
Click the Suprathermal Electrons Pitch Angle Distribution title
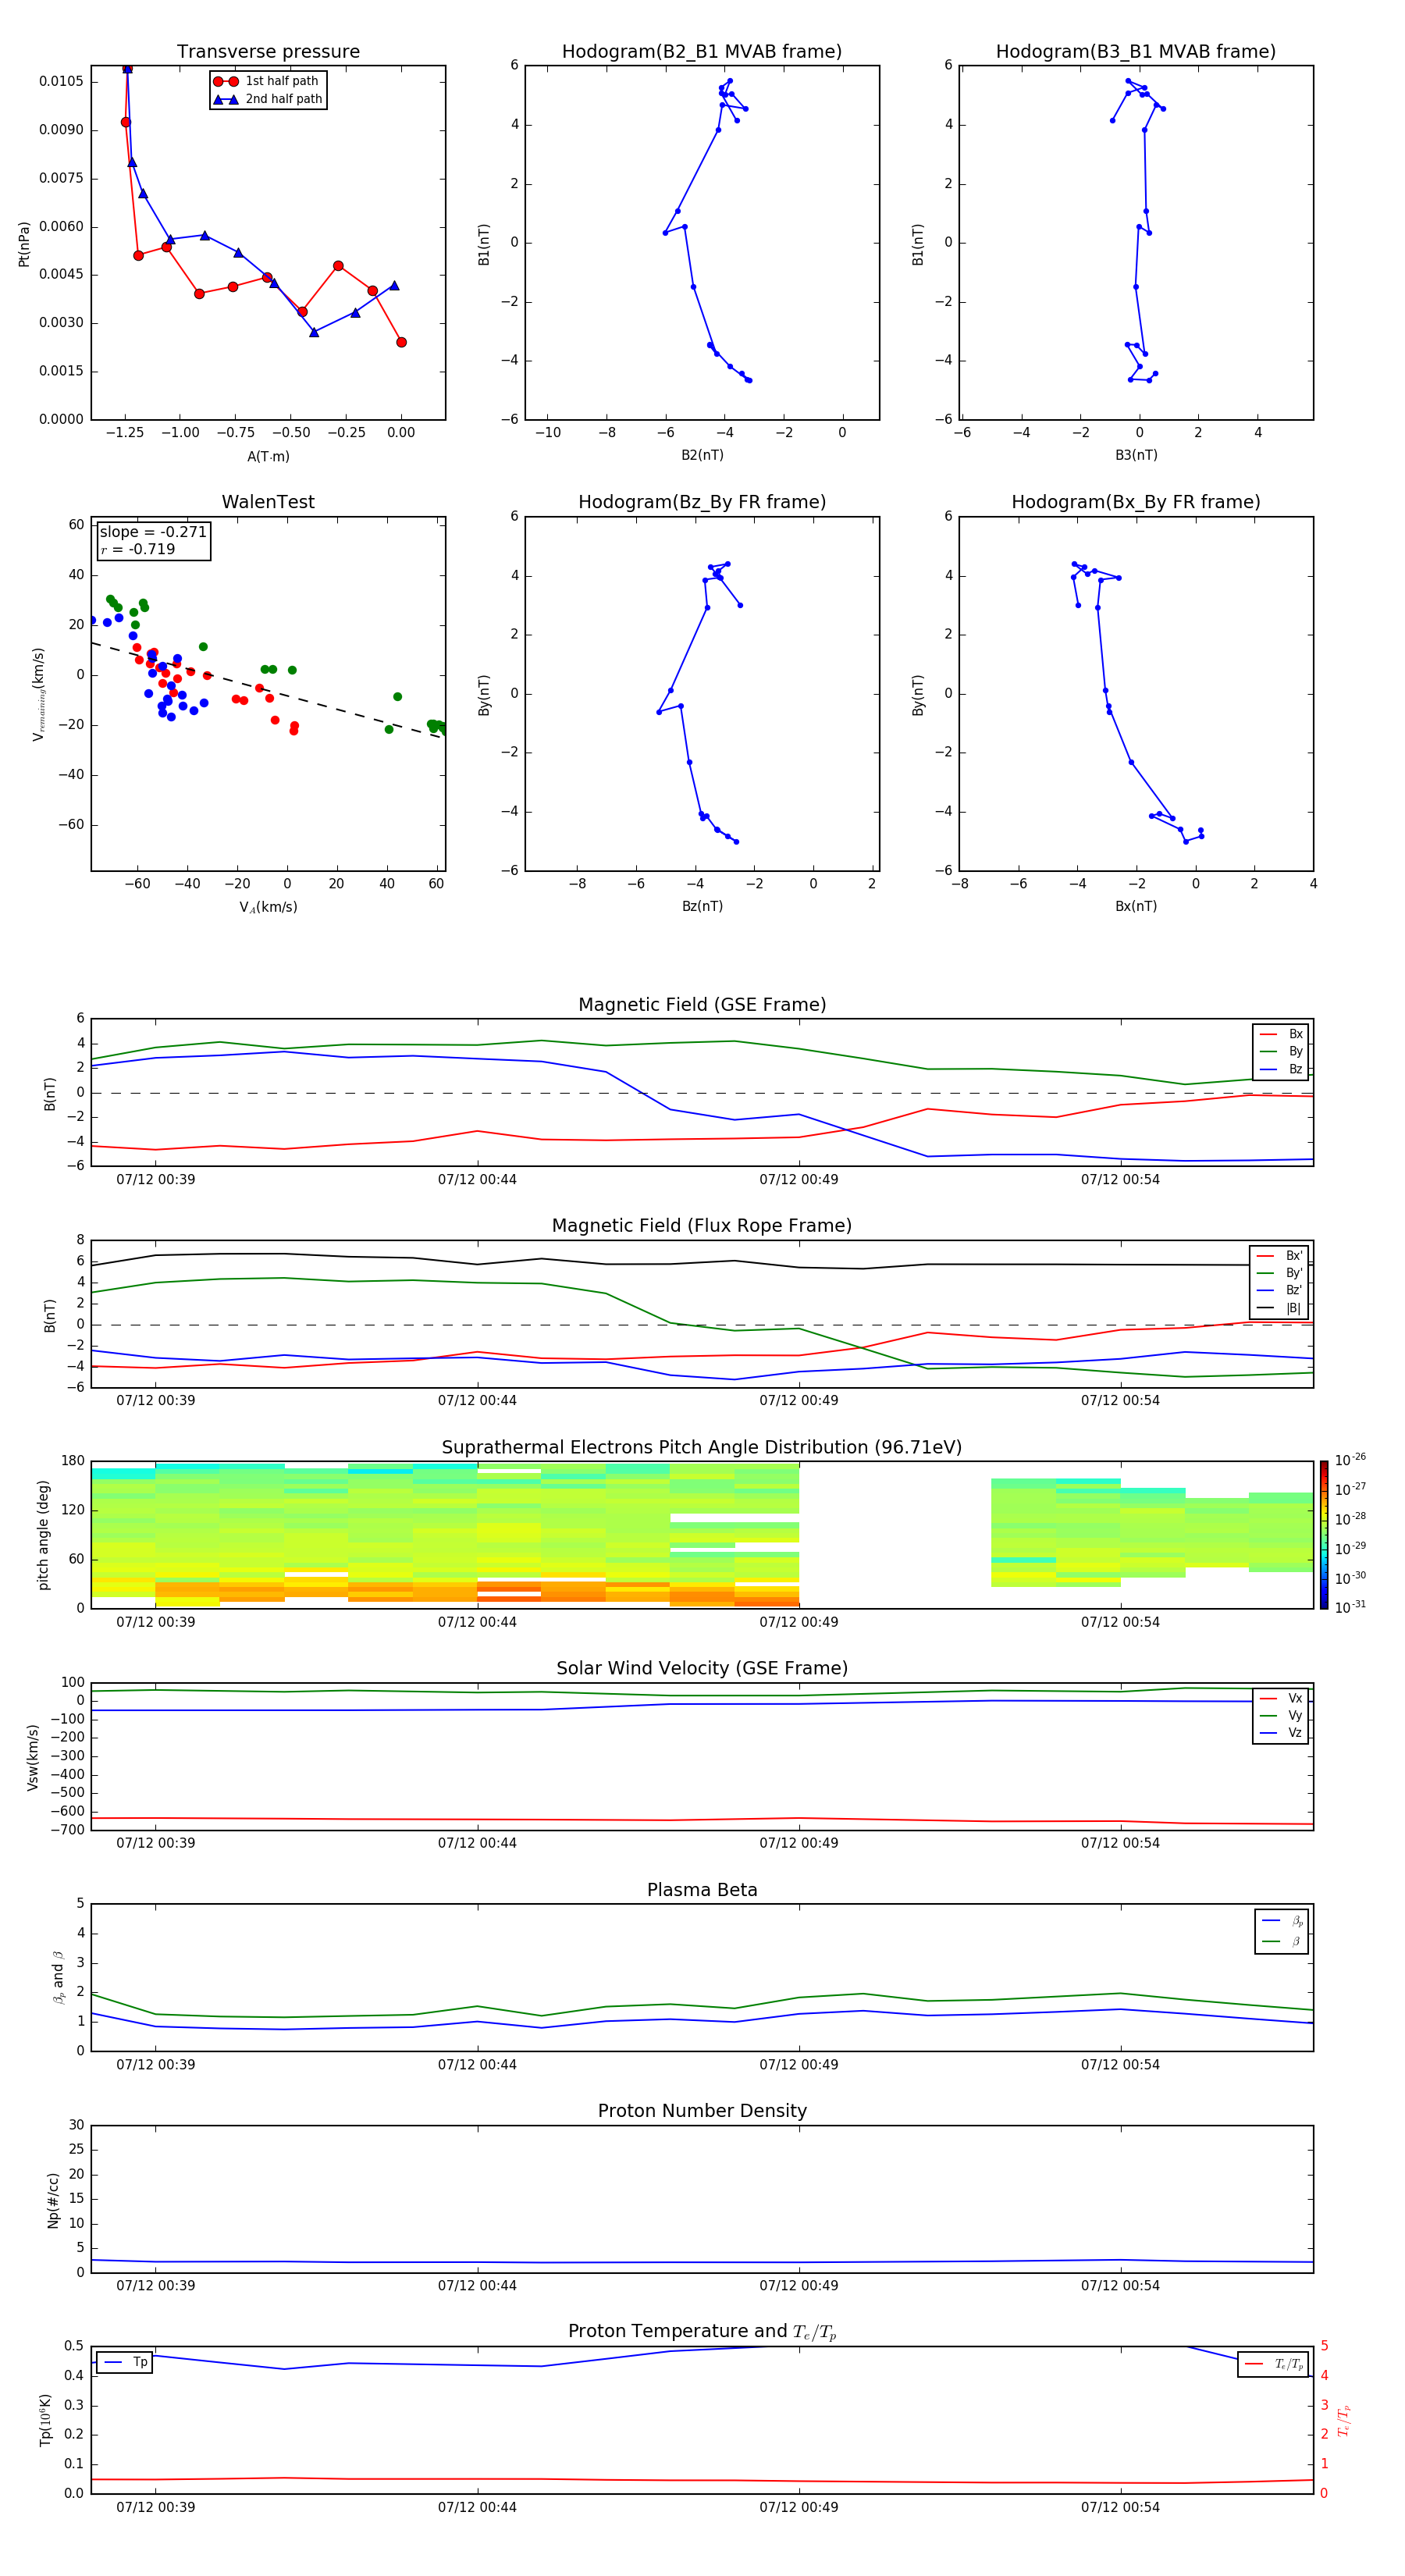(x=702, y=1448)
